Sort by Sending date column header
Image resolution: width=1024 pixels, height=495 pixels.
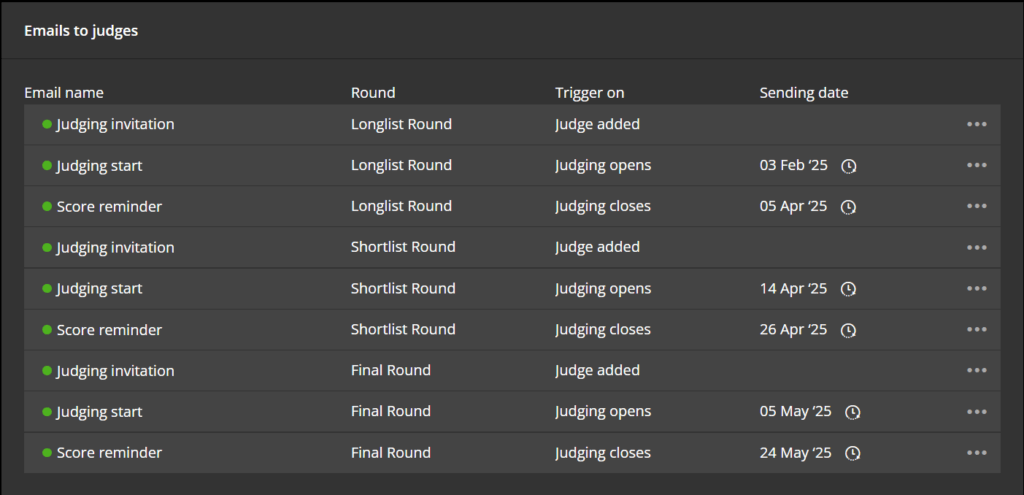click(x=804, y=93)
